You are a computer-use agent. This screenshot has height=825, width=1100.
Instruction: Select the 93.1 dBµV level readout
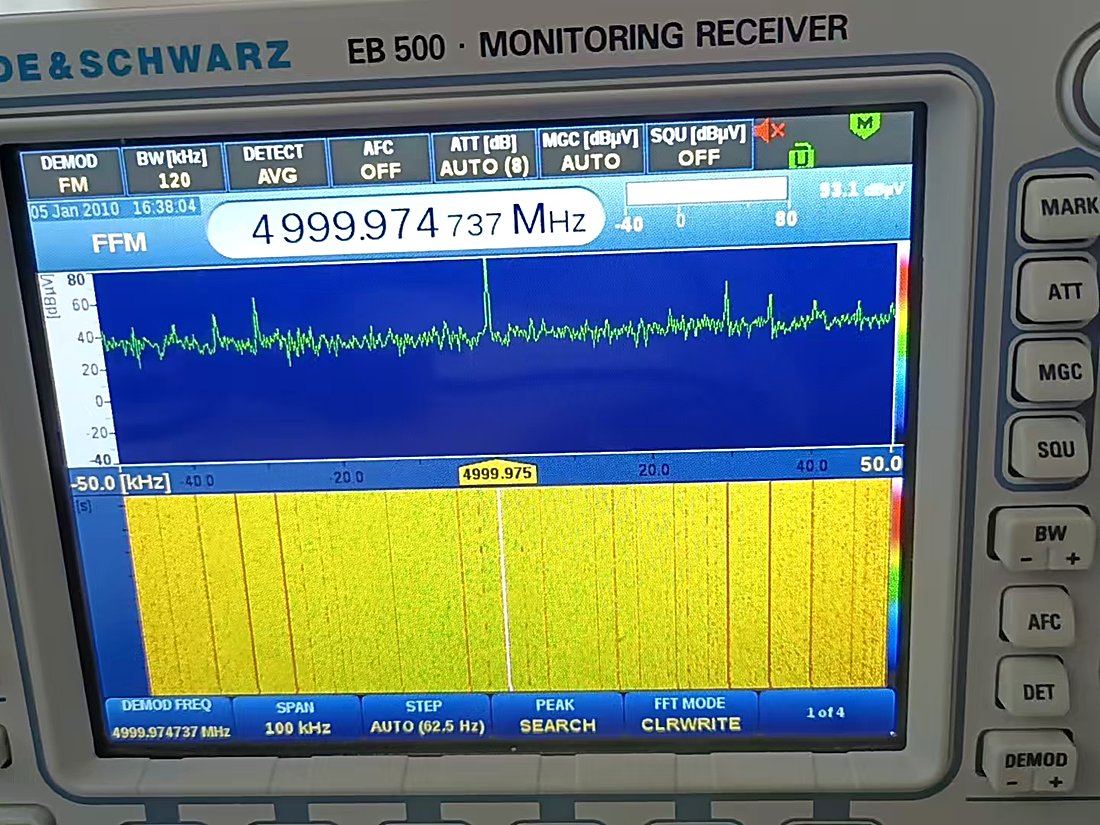coord(861,189)
